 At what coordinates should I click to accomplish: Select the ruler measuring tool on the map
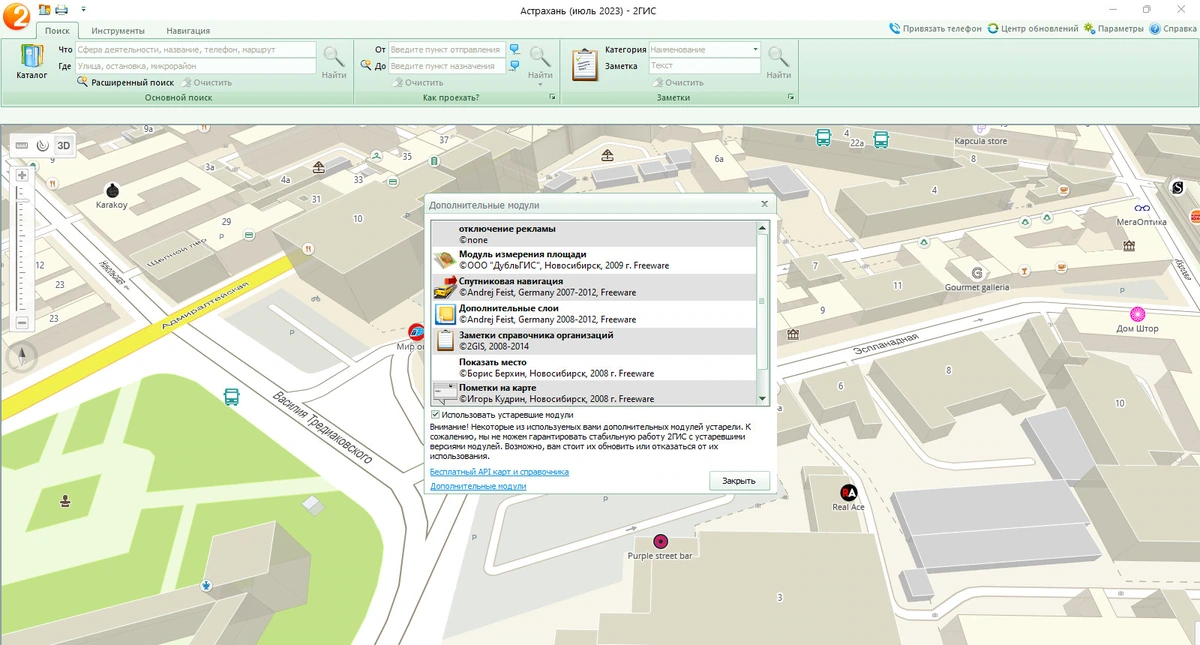pyautogui.click(x=22, y=145)
